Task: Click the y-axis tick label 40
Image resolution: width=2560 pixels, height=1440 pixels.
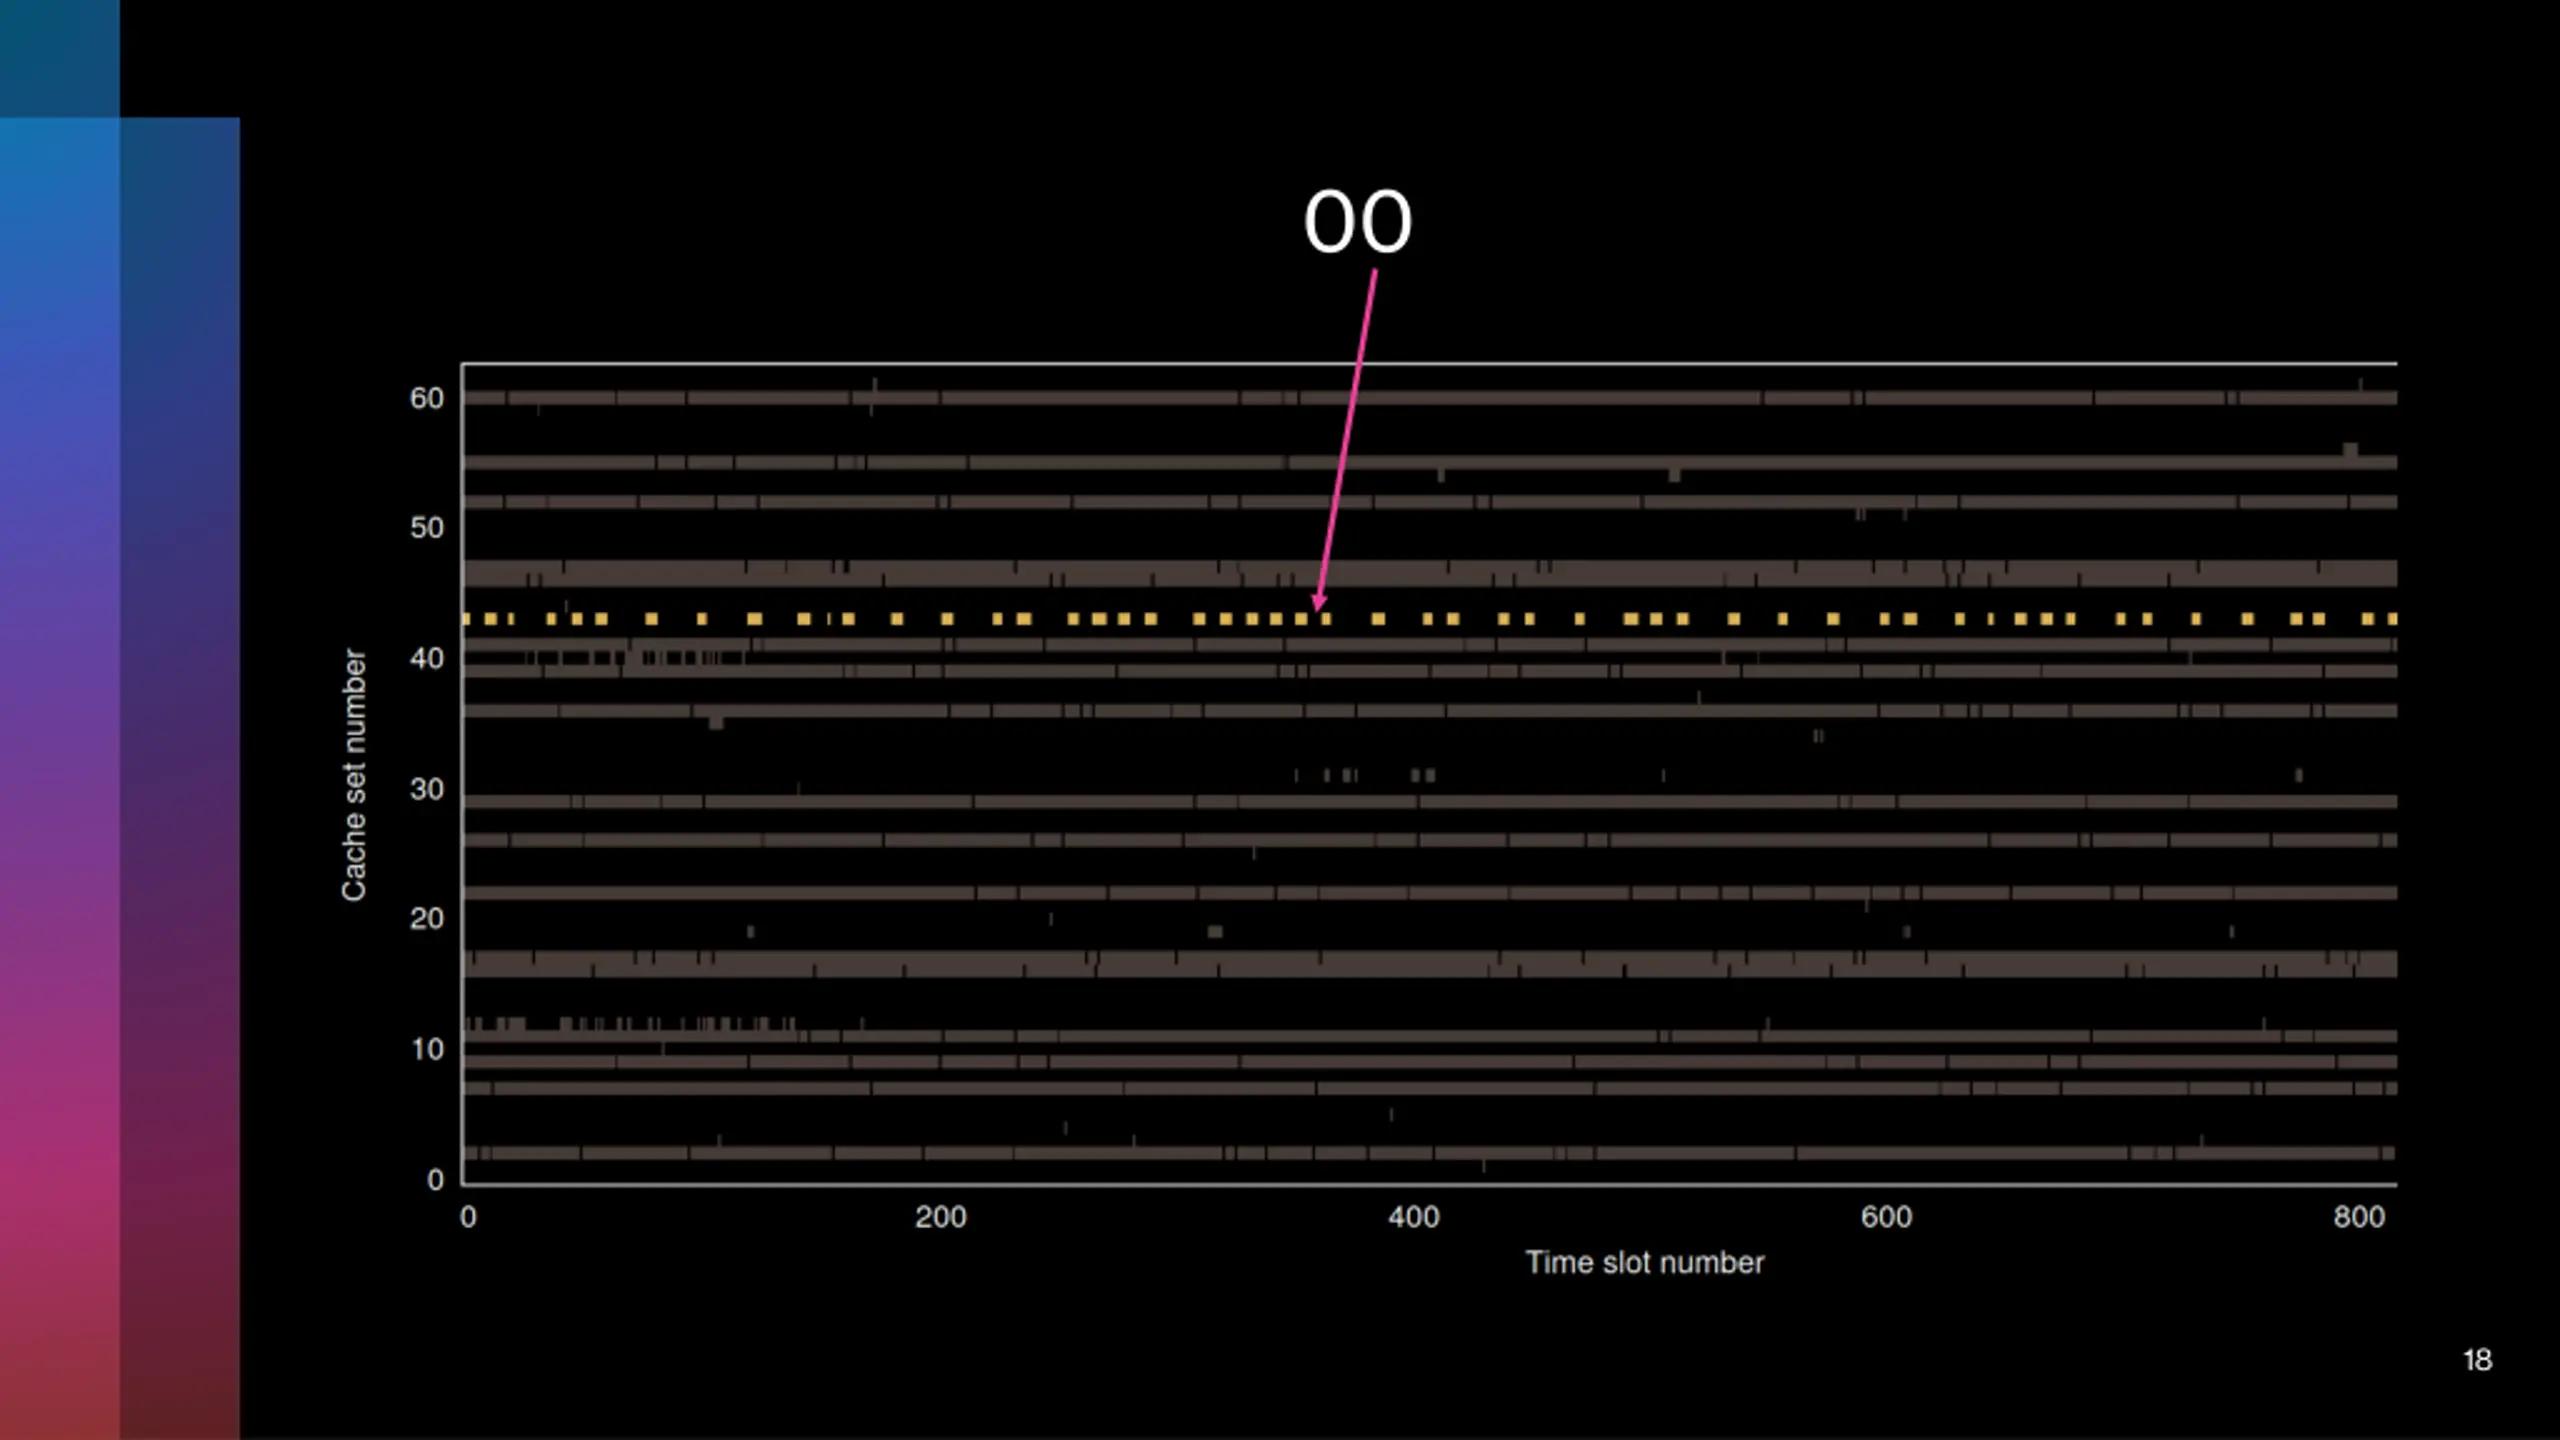Action: tap(427, 658)
